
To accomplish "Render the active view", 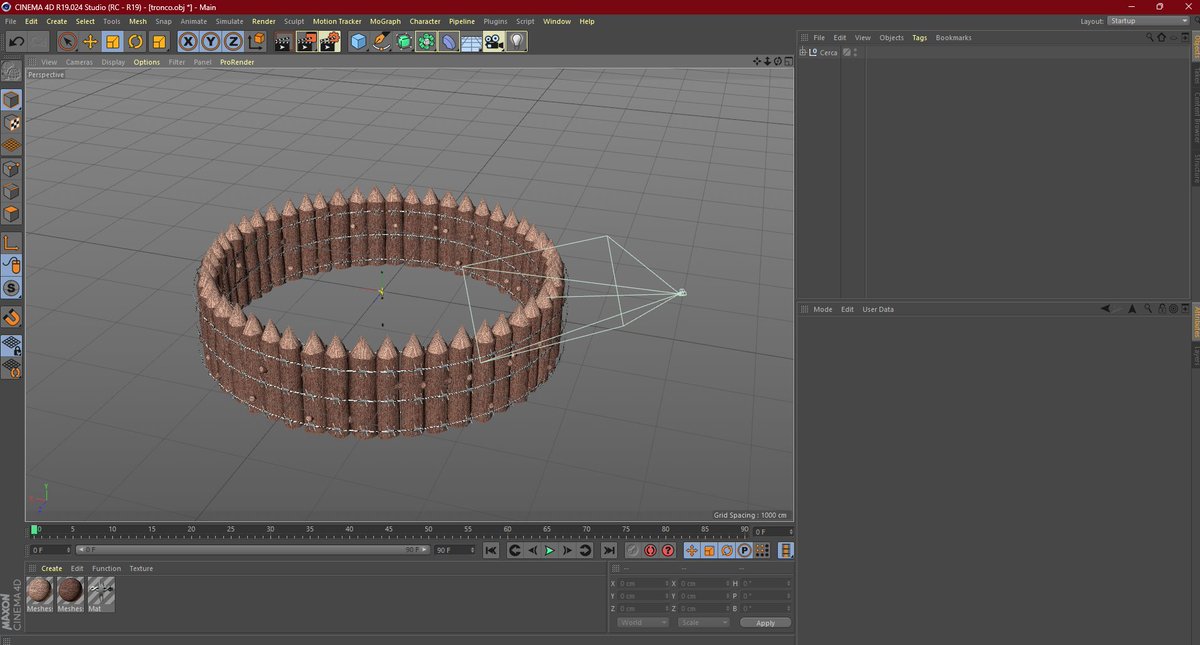I will 283,42.
